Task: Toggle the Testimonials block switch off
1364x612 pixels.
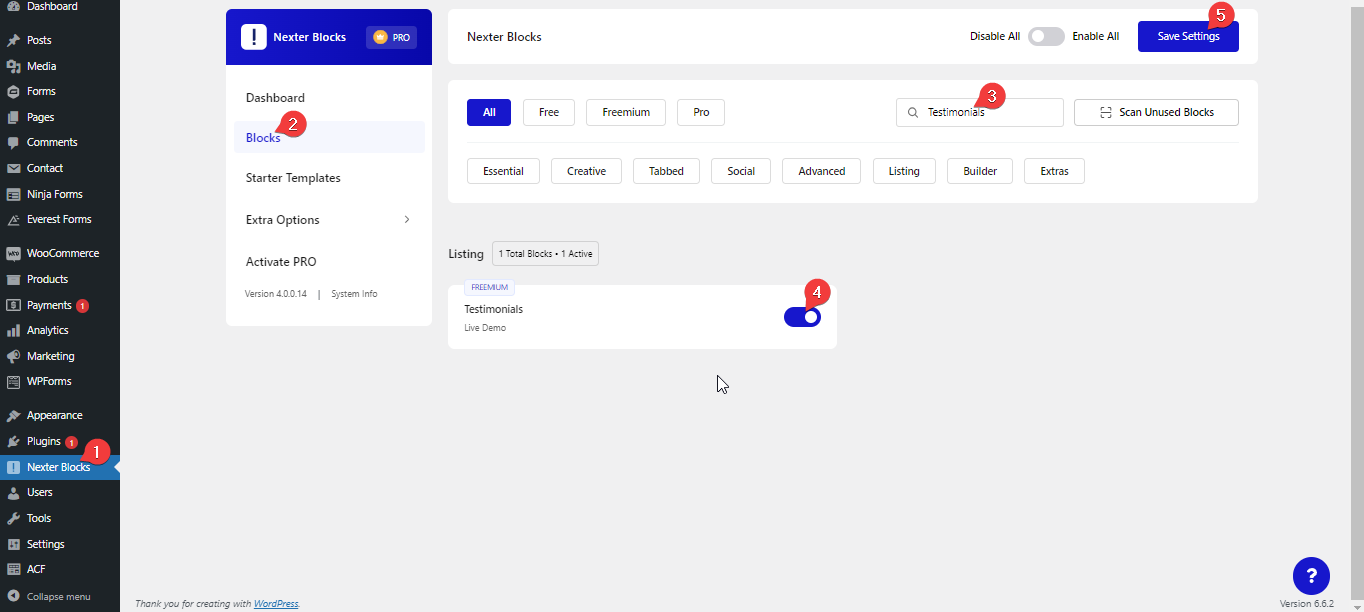Action: (x=802, y=317)
